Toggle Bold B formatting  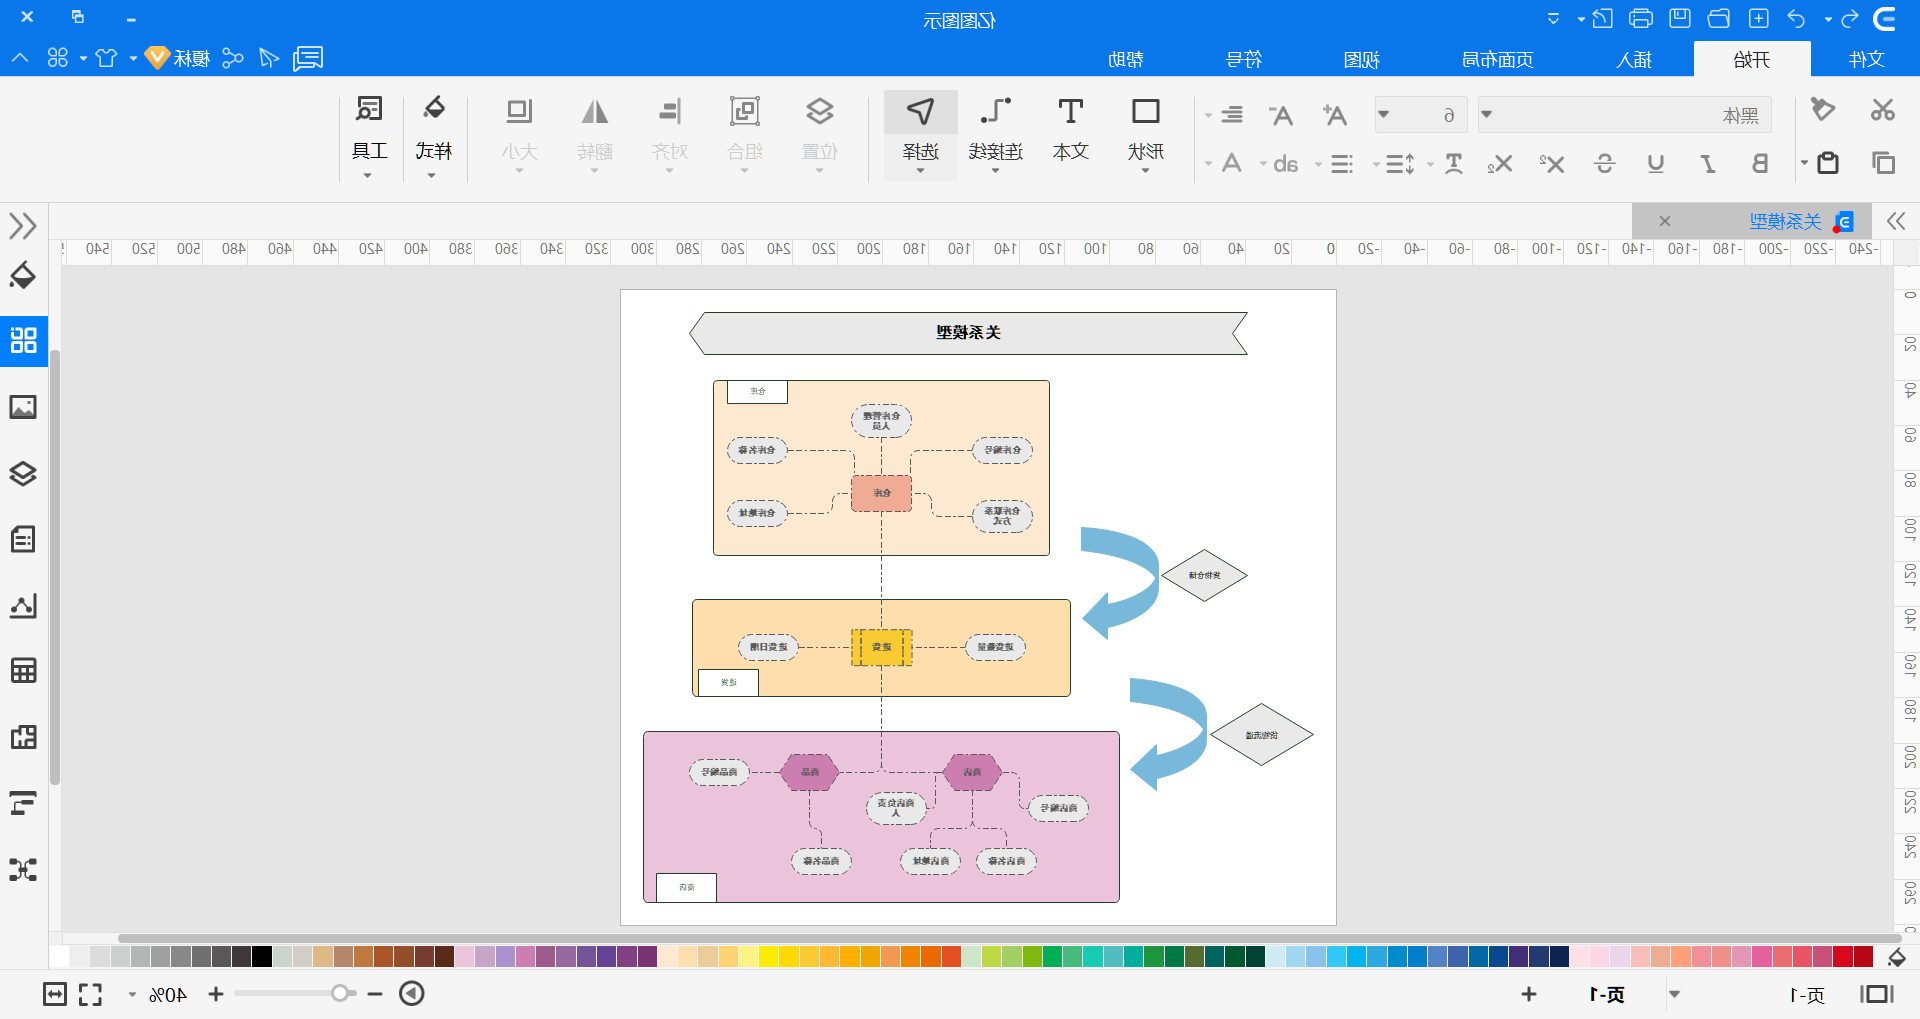pos(1760,164)
